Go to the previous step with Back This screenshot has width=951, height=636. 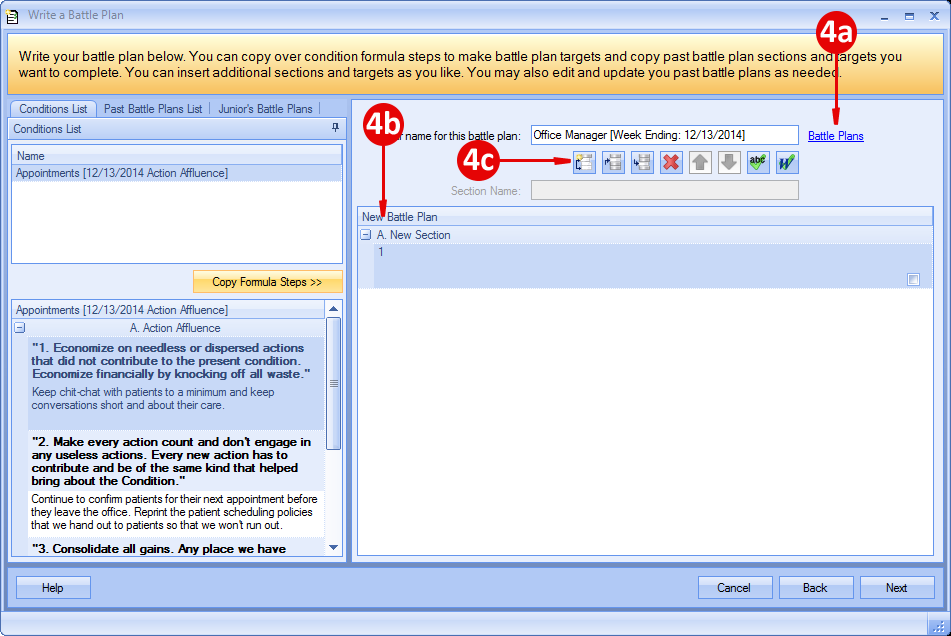click(x=816, y=587)
